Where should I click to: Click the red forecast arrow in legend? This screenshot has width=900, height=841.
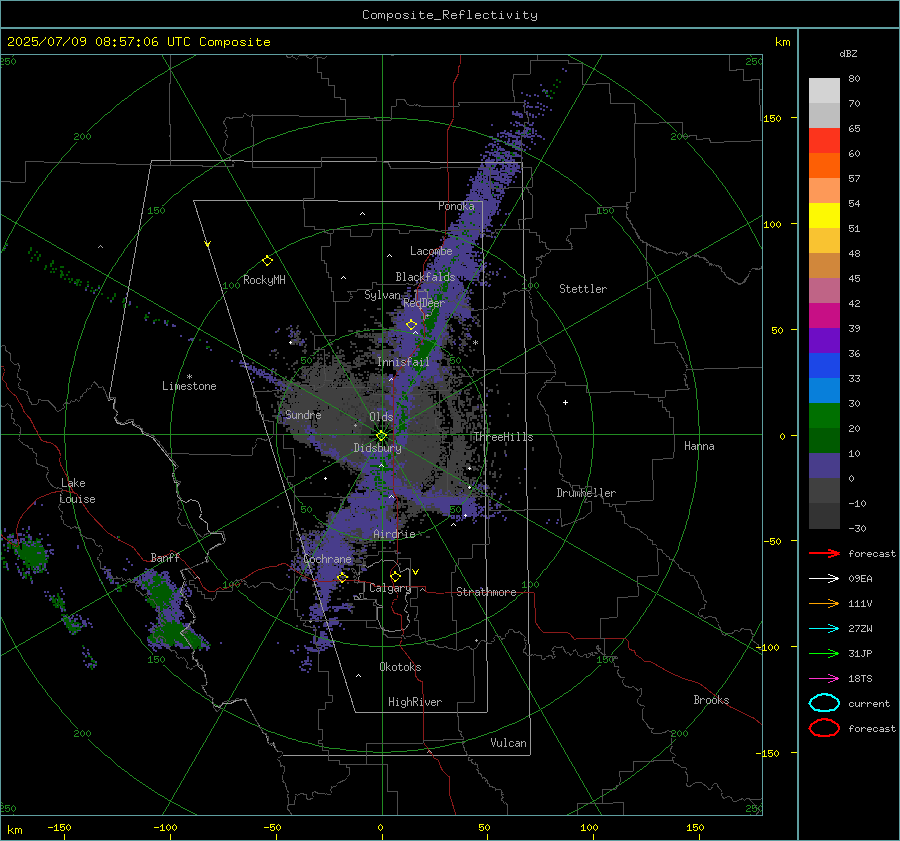point(824,553)
